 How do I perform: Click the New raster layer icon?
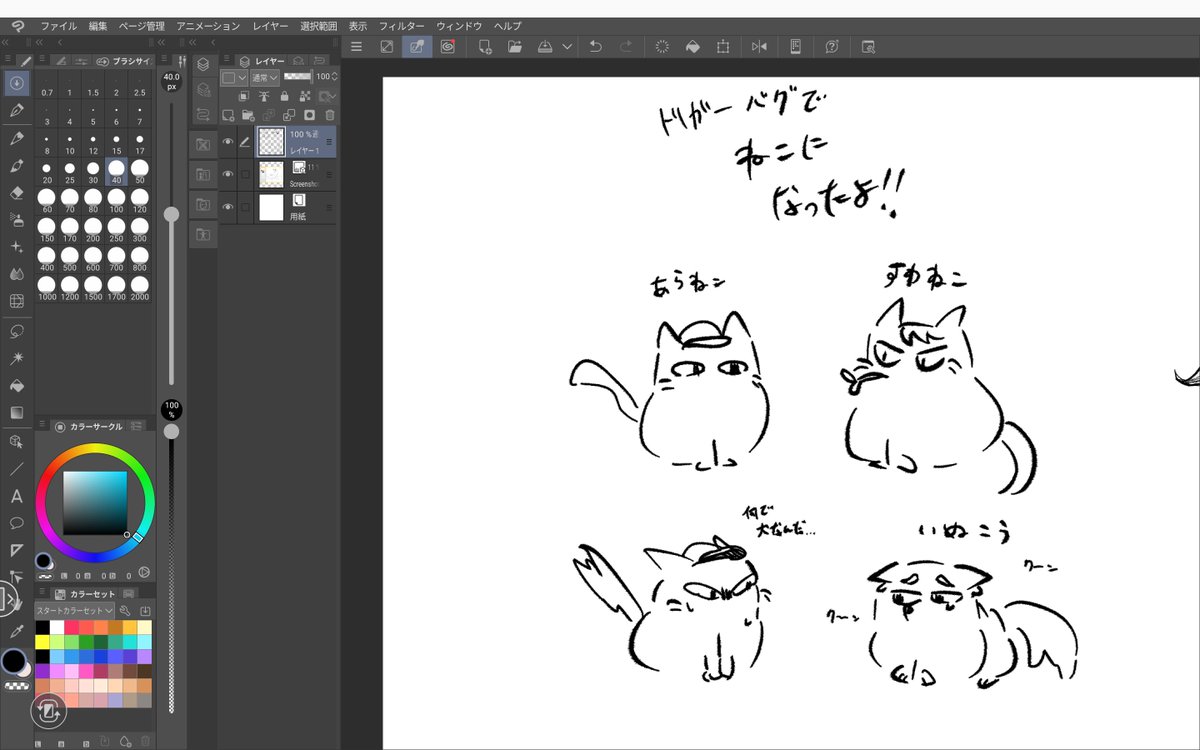pos(229,115)
